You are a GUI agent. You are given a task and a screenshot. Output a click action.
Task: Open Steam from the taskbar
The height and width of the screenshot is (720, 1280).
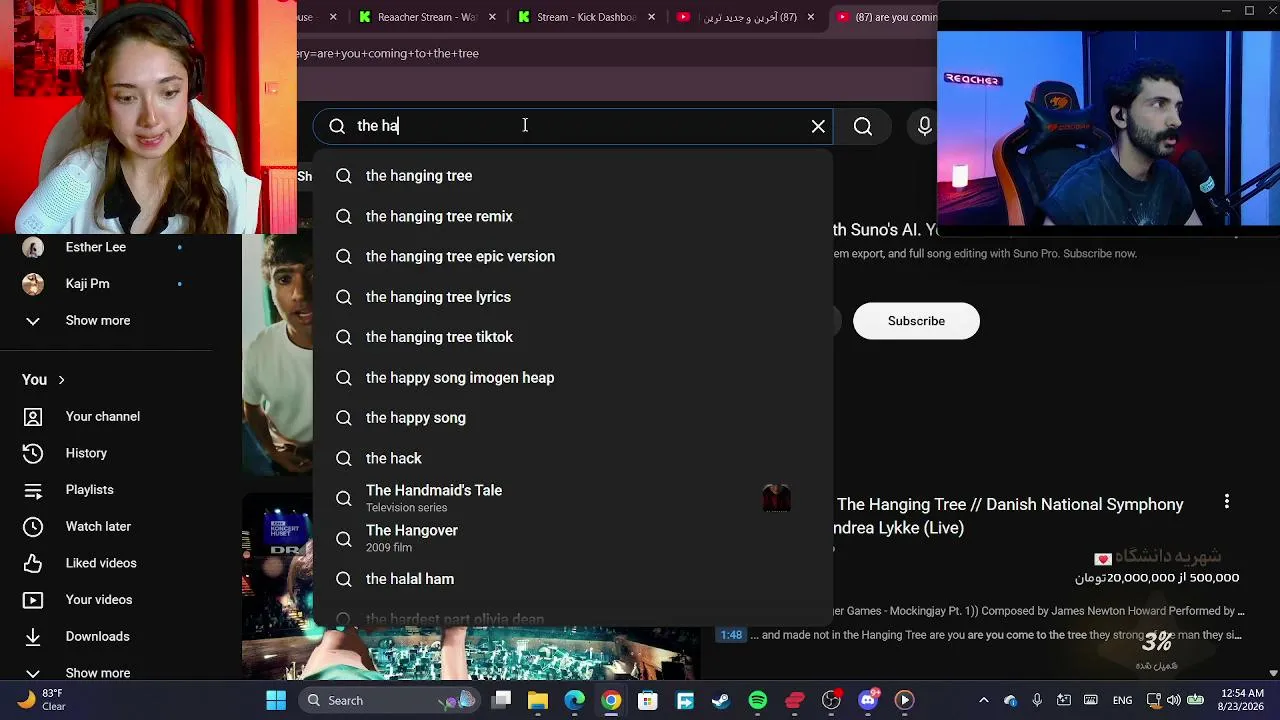point(721,700)
